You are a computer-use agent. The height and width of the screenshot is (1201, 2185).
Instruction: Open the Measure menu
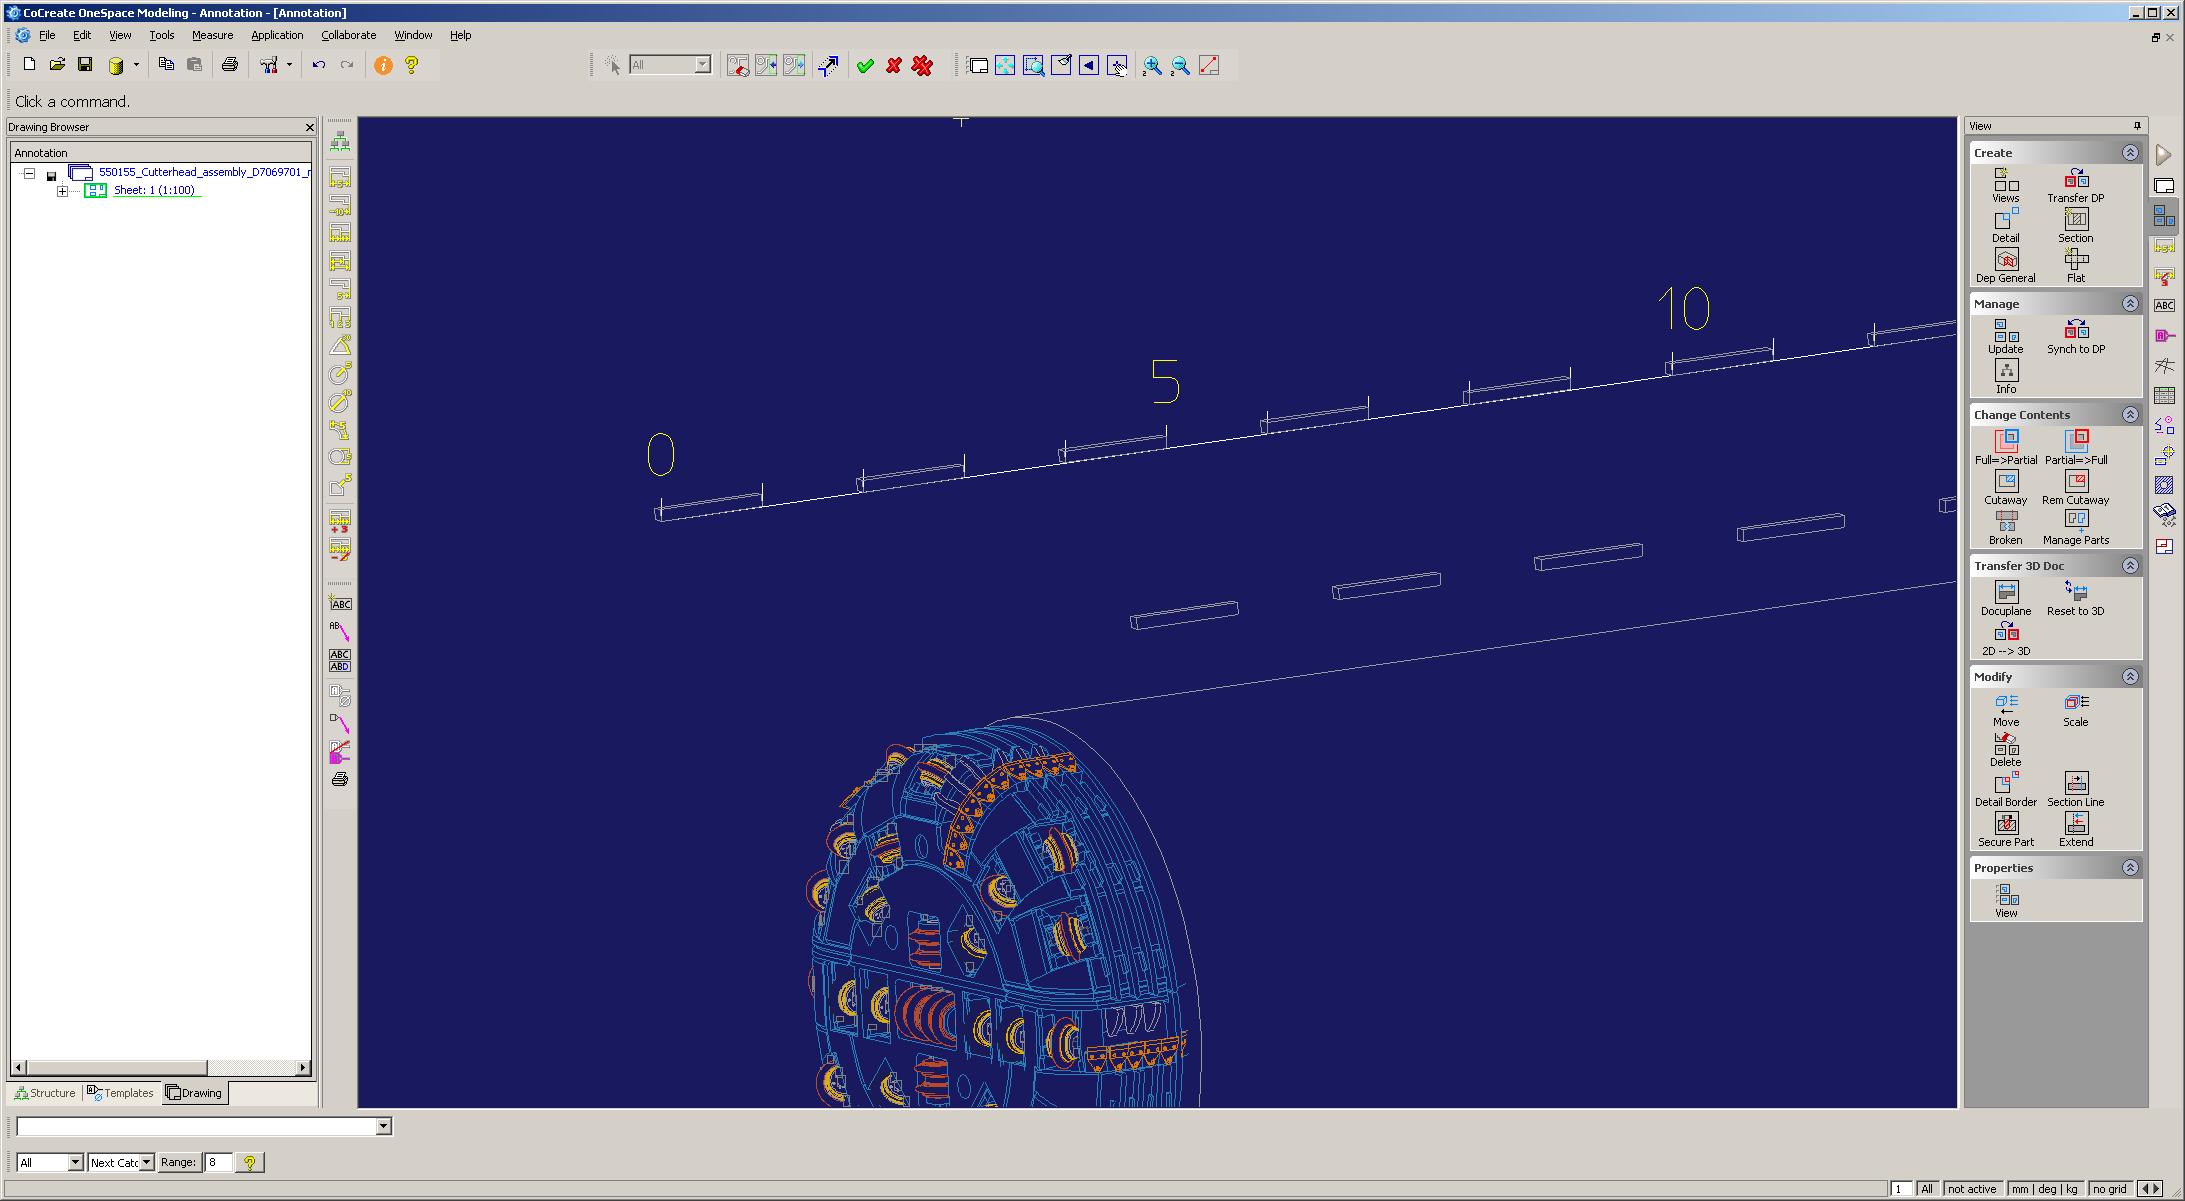point(212,35)
